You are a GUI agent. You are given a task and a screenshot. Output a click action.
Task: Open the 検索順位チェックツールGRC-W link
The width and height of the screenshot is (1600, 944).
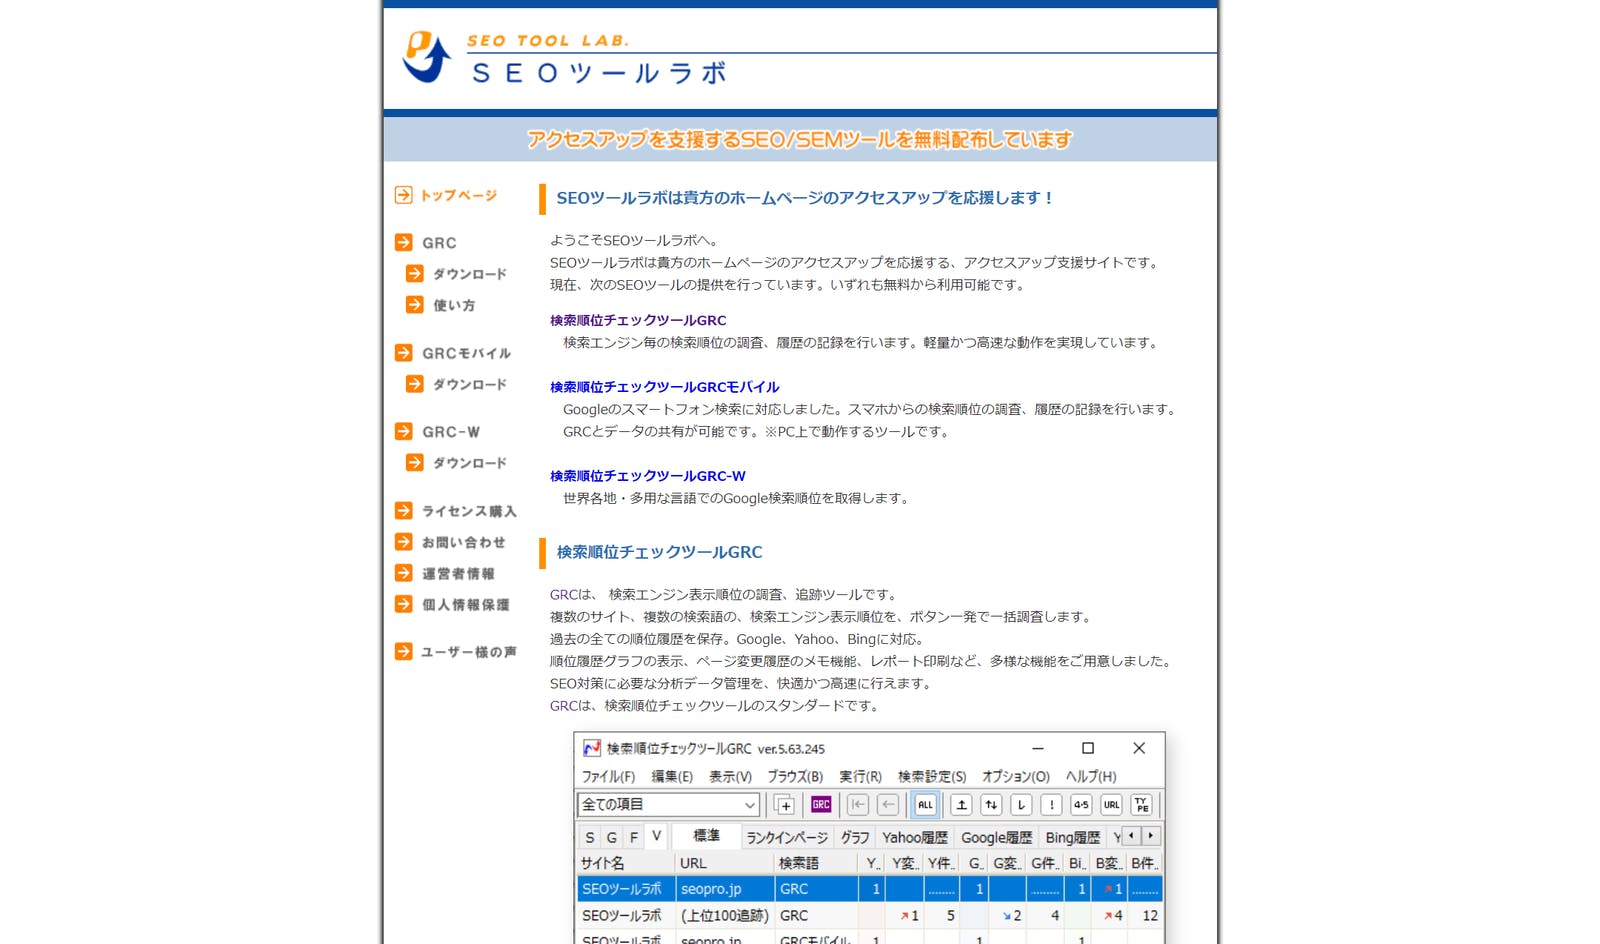[x=647, y=476]
